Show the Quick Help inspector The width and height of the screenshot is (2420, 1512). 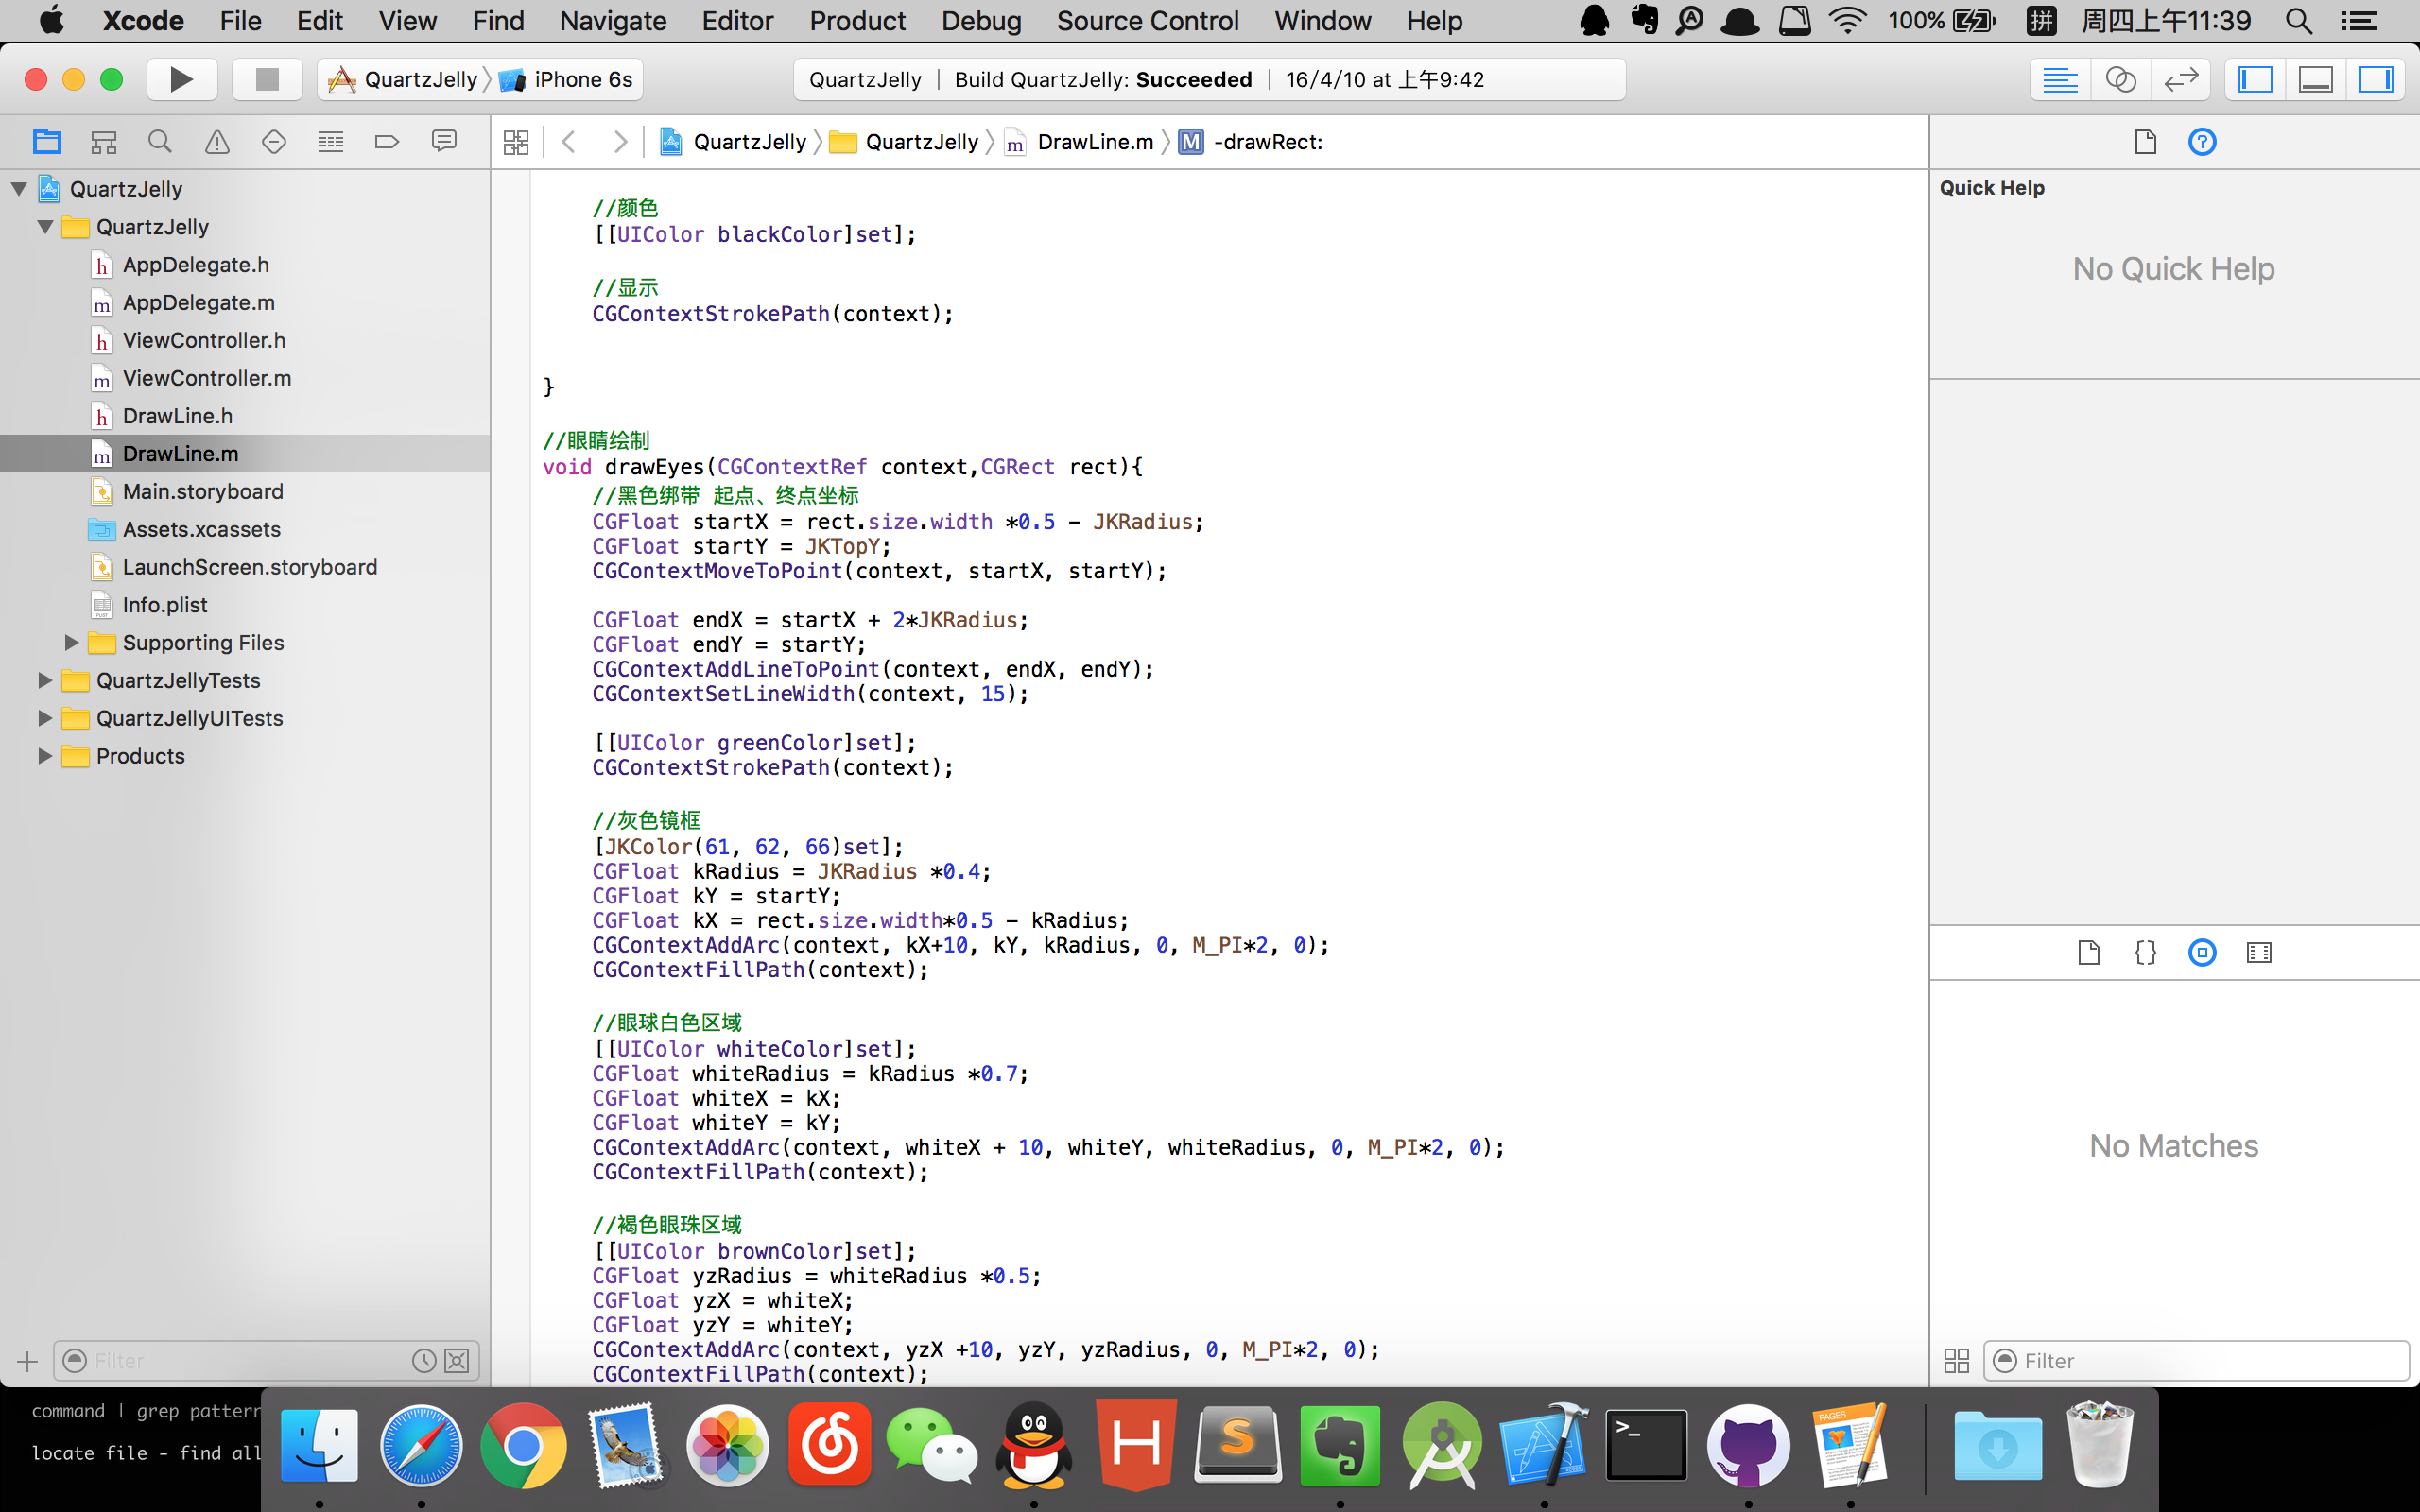[2202, 142]
